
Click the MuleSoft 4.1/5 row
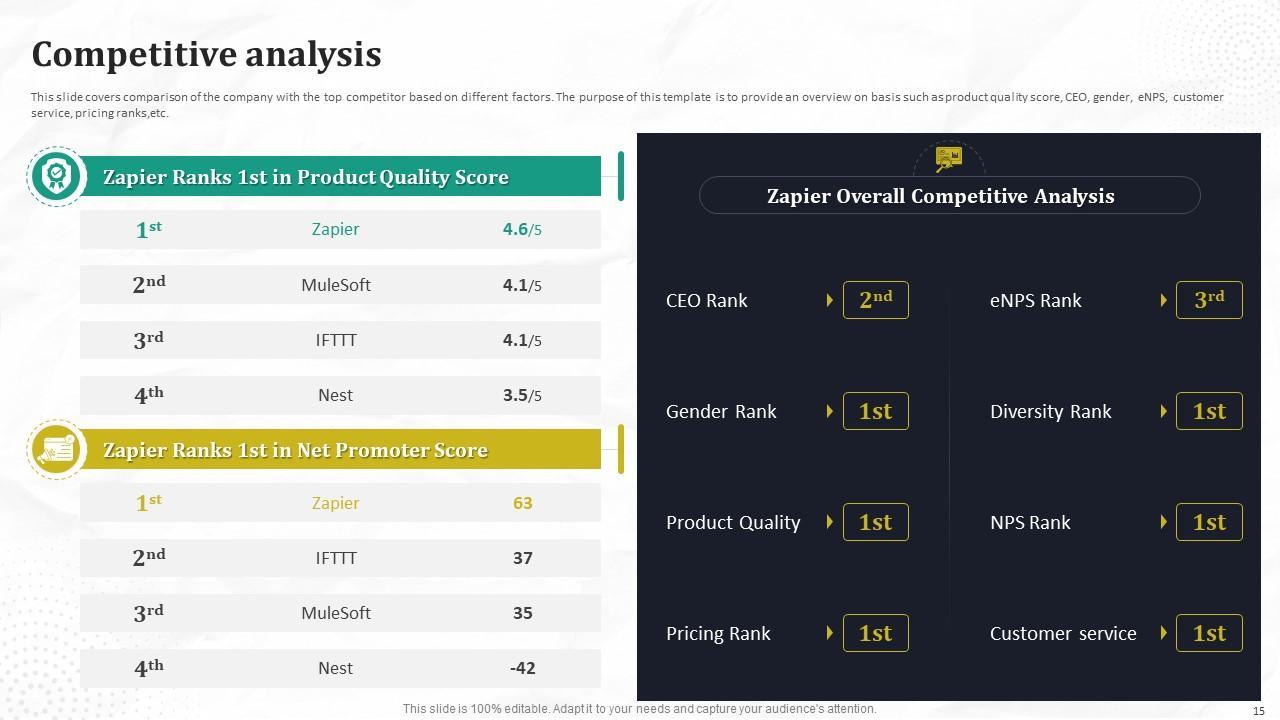(340, 285)
